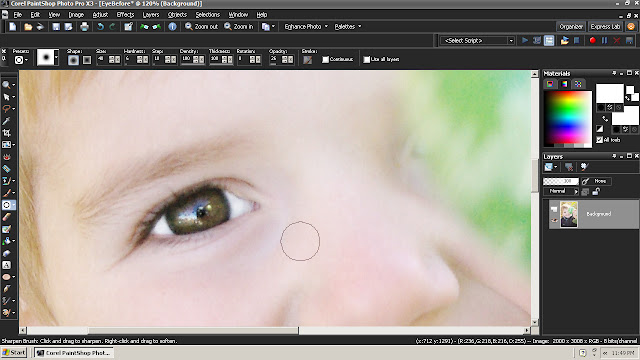Toggle the Use all layers checkbox

(367, 60)
